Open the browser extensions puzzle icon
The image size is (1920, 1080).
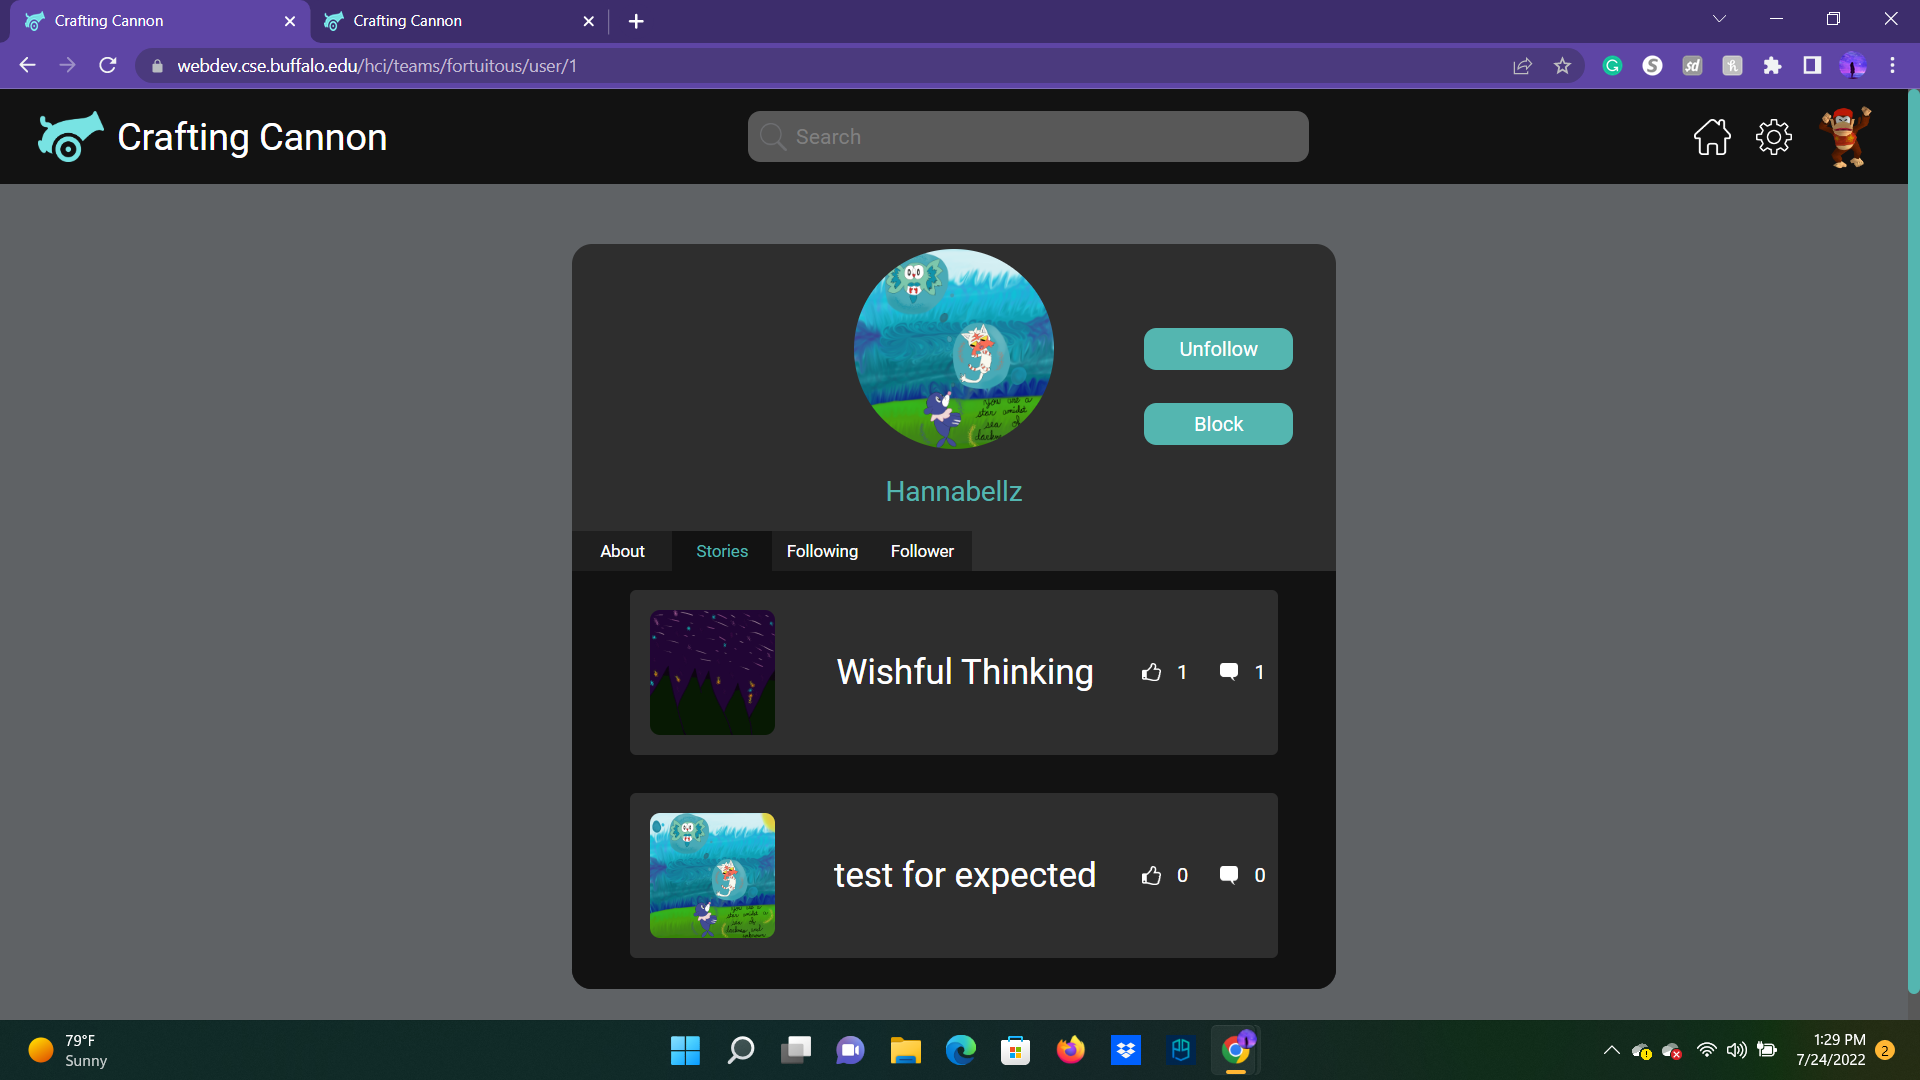pos(1772,66)
